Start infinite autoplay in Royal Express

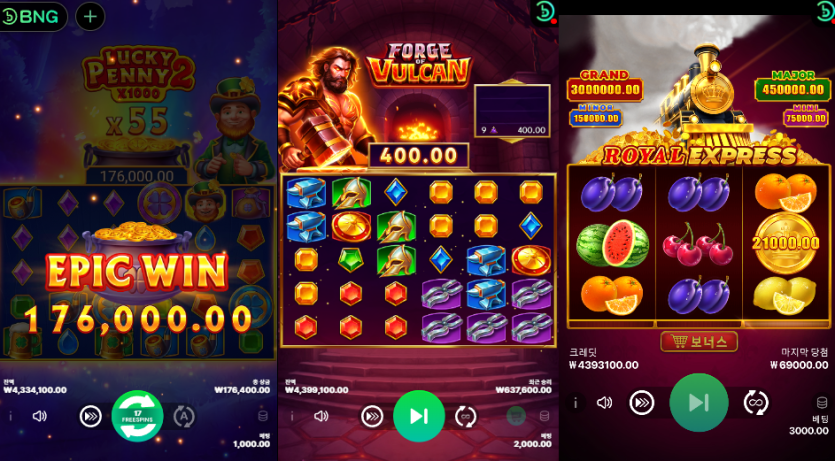point(756,403)
